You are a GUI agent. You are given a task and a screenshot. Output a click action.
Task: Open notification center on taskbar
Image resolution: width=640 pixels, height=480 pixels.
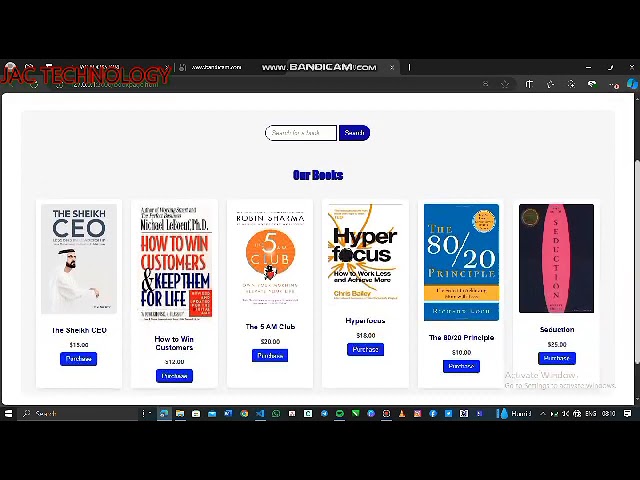click(x=628, y=413)
